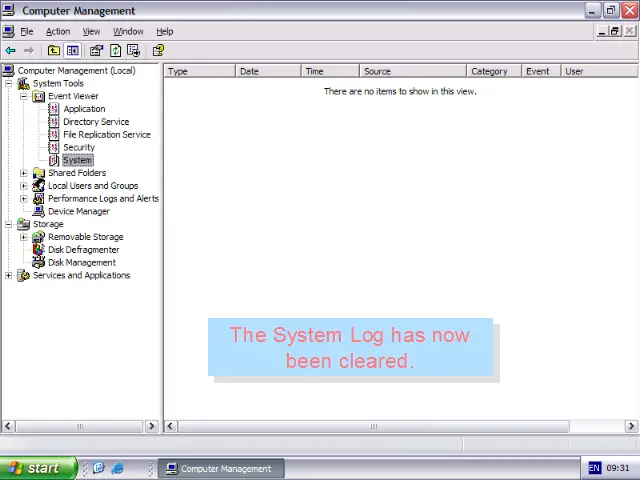This screenshot has width=640, height=480.
Task: Sort by the User column header
Action: pos(599,71)
